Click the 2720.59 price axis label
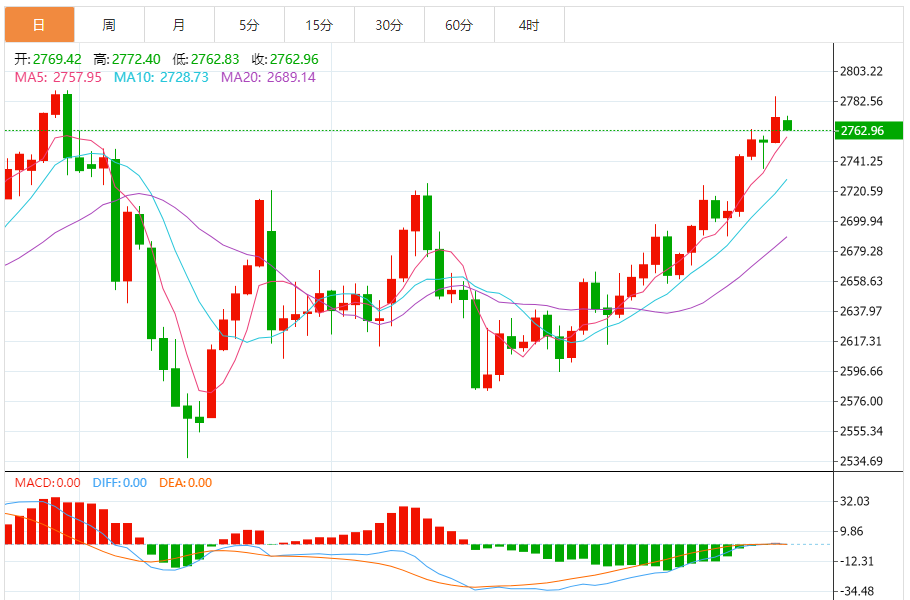 [x=861, y=191]
